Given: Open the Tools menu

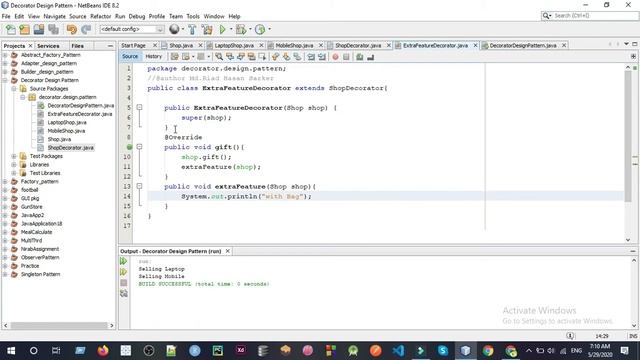Looking at the screenshot, I should [193, 16].
